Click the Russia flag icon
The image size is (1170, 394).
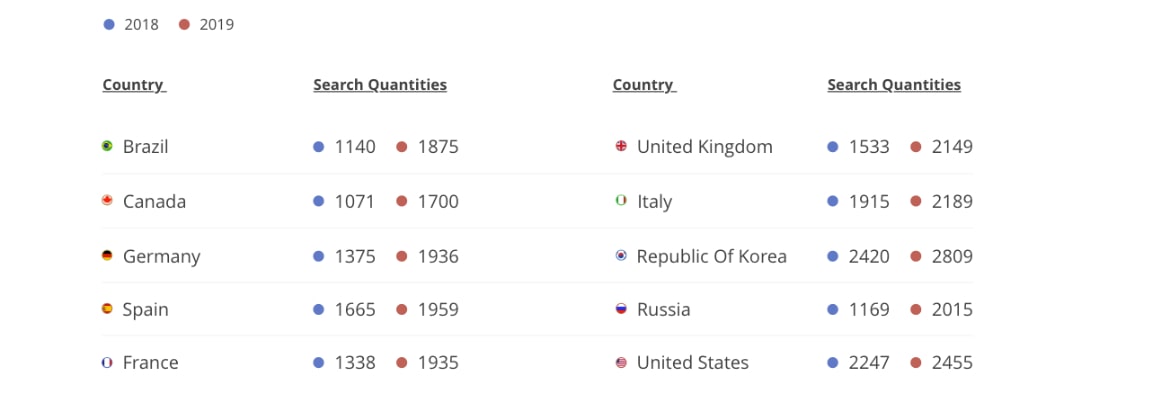(621, 308)
